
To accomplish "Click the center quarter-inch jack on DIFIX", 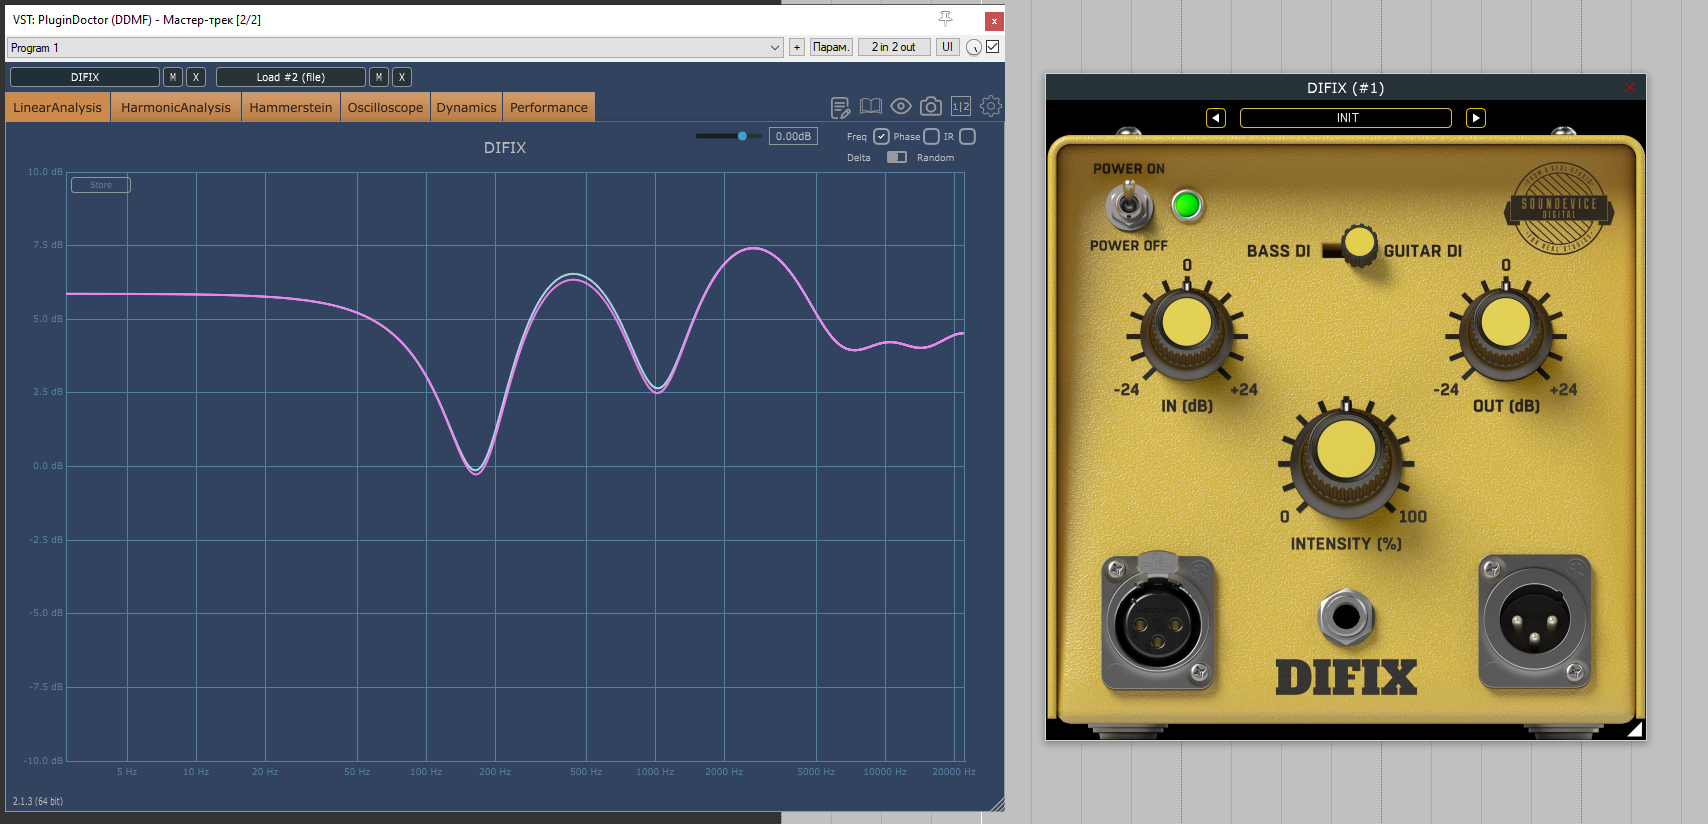I will point(1346,616).
